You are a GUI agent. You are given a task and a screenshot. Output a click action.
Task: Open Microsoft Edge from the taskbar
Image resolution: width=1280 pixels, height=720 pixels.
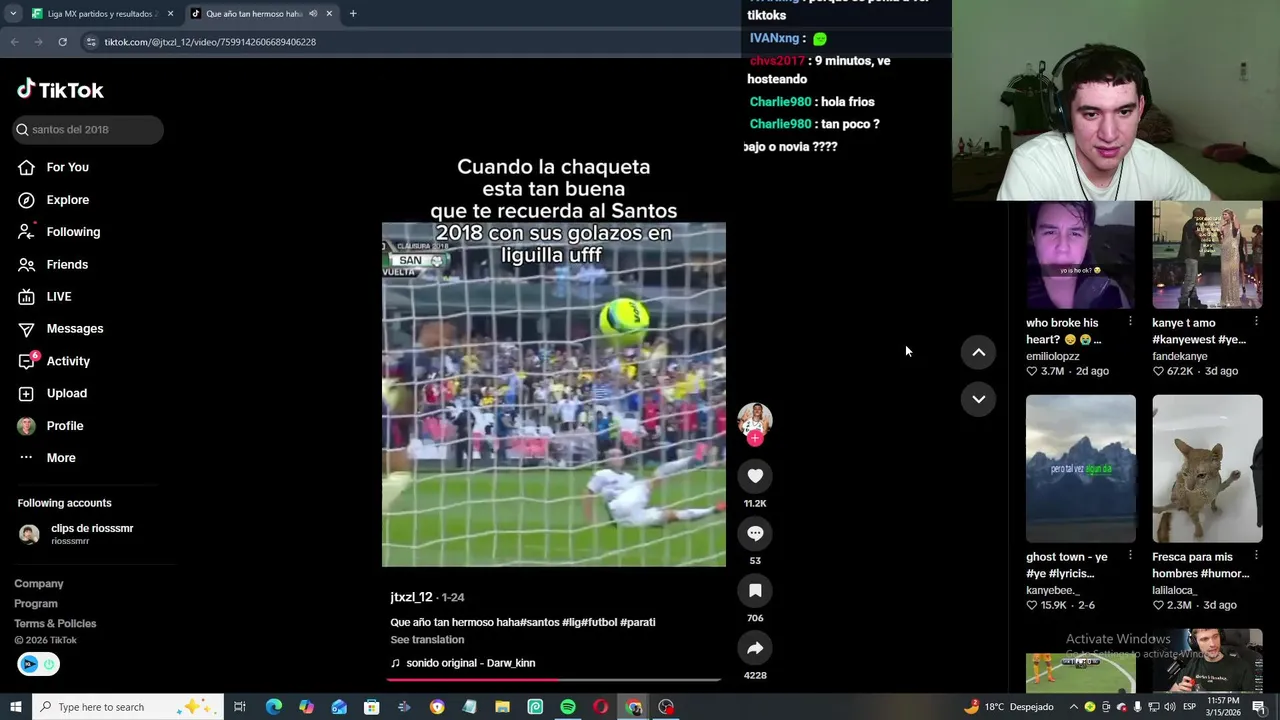pyautogui.click(x=273, y=707)
